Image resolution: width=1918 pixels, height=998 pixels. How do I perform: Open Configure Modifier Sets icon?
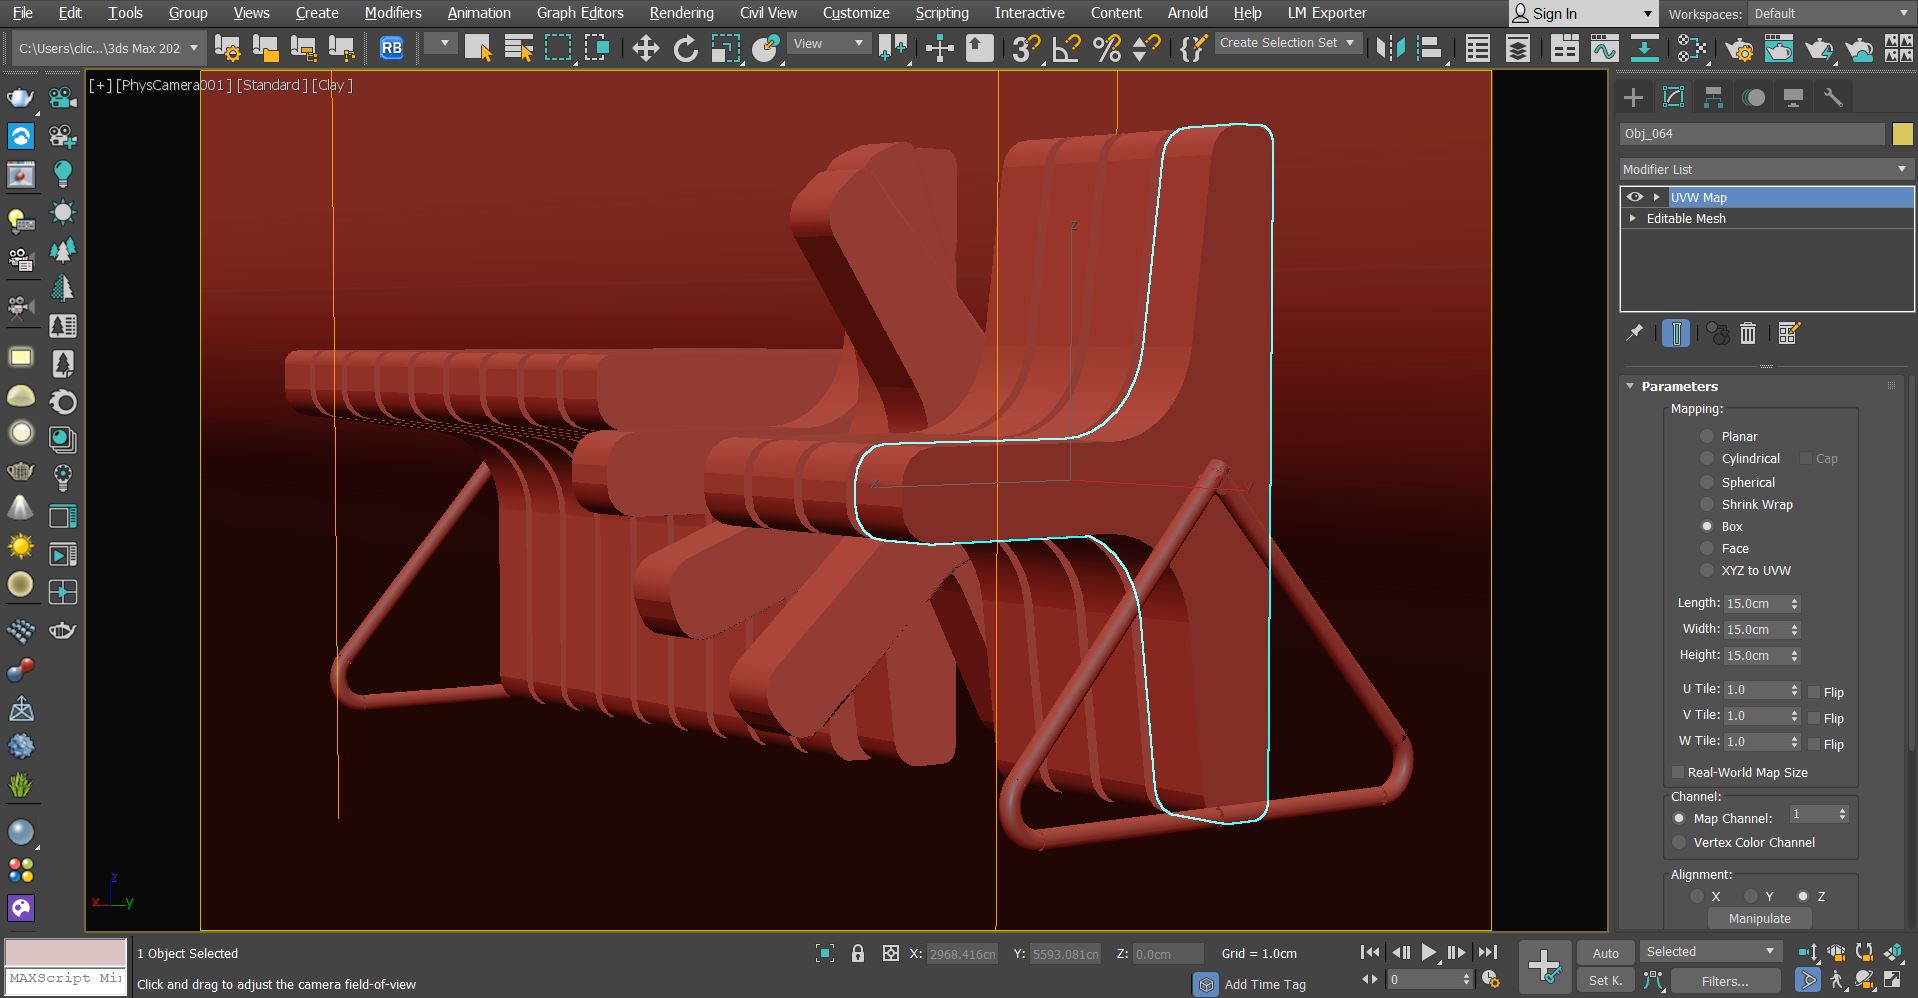coord(1789,333)
